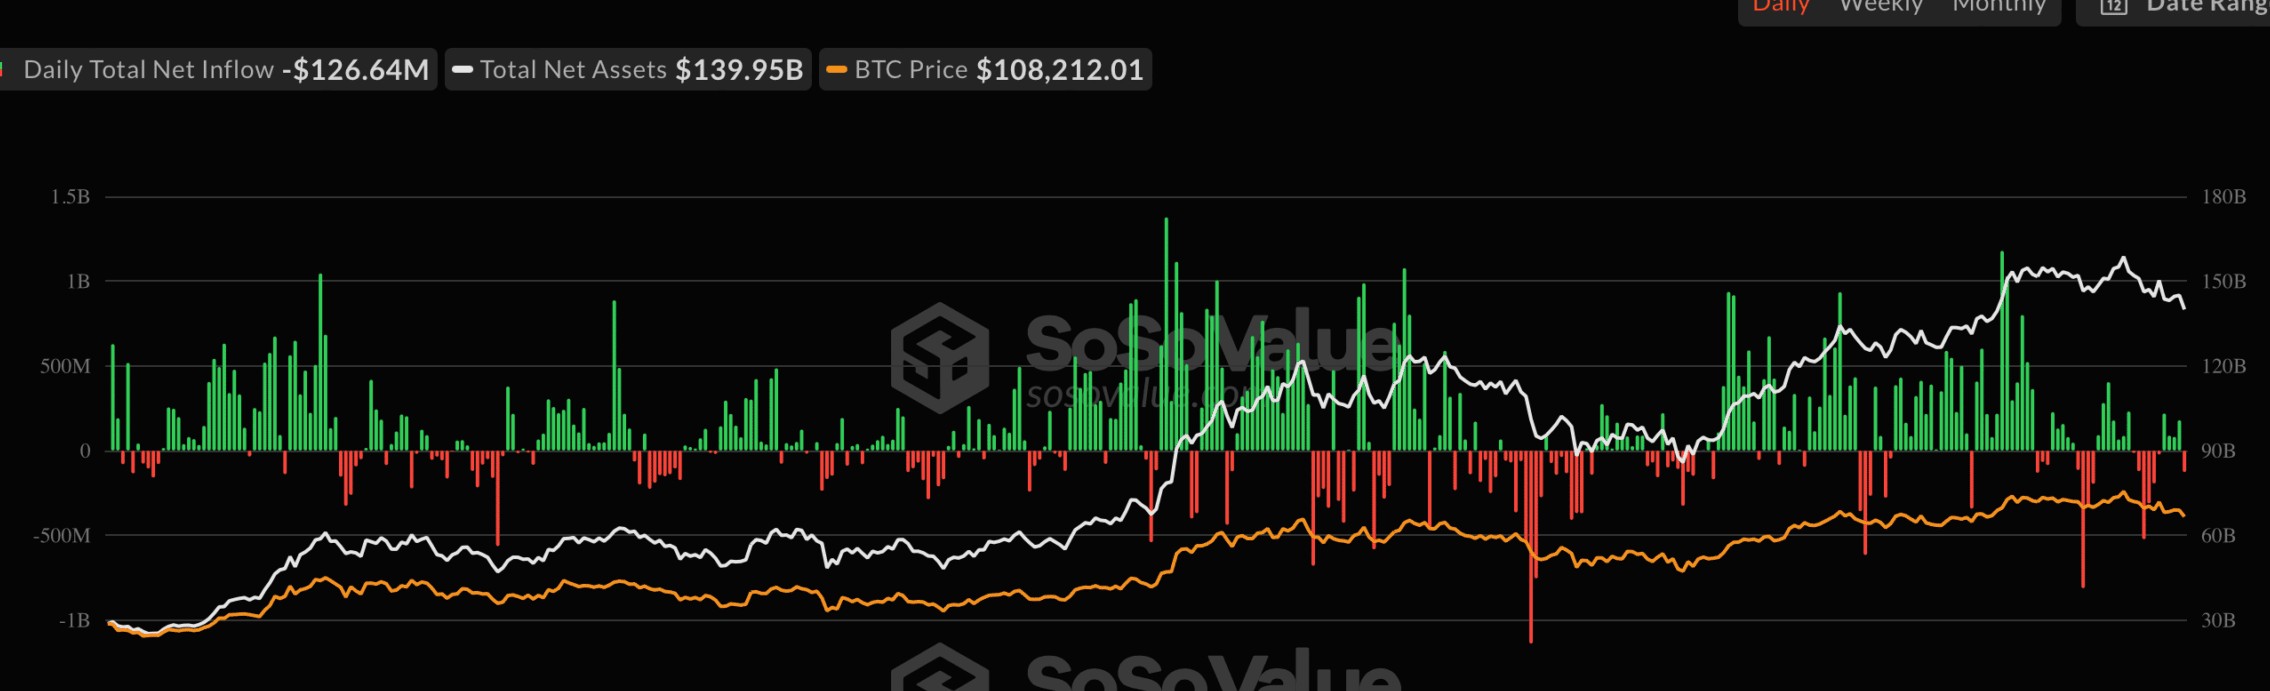Click the 1.5B left axis label
The width and height of the screenshot is (2270, 691).
[70, 197]
